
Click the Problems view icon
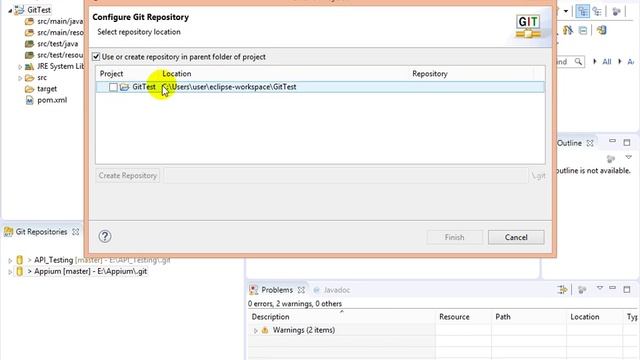[x=253, y=290]
